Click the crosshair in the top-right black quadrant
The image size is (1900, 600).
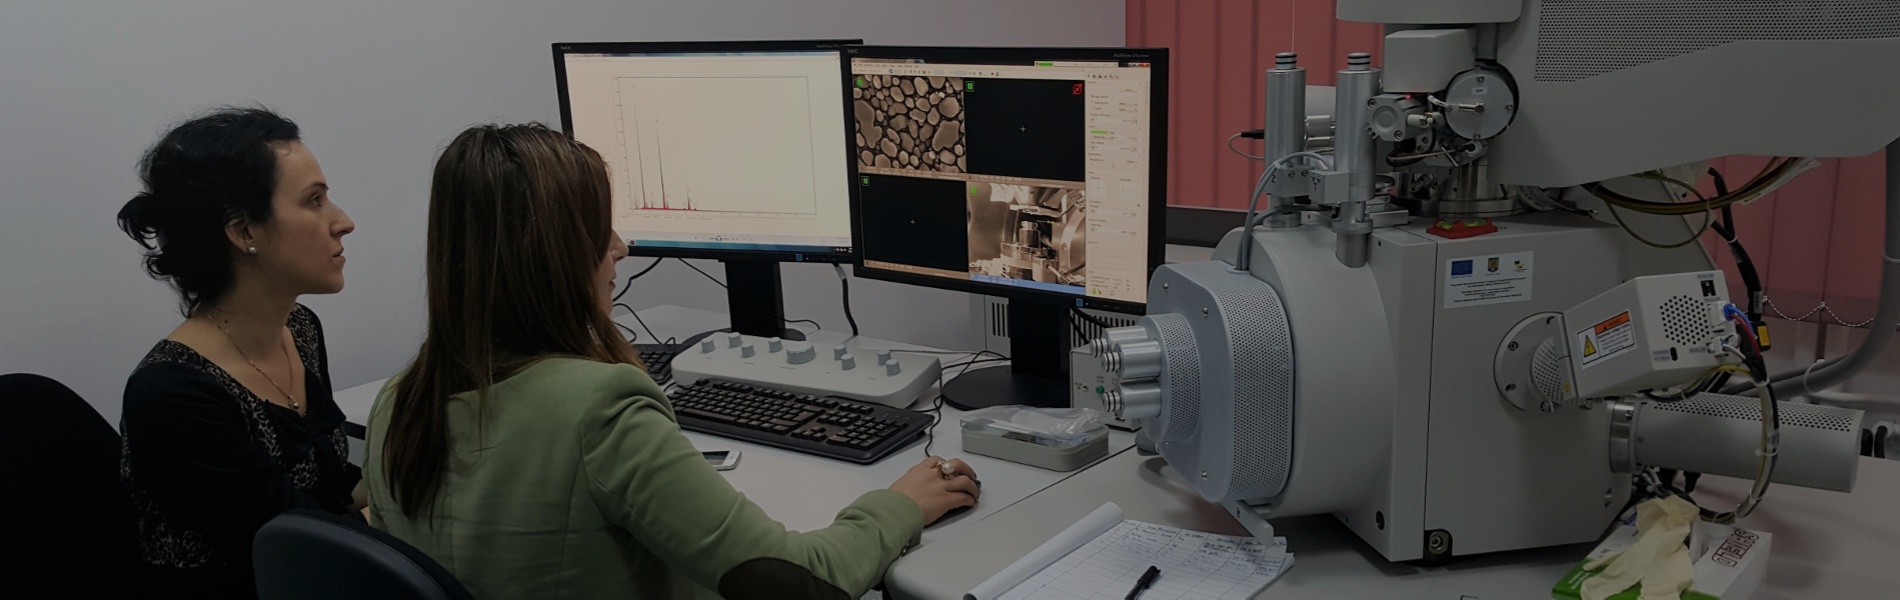pos(1022,128)
